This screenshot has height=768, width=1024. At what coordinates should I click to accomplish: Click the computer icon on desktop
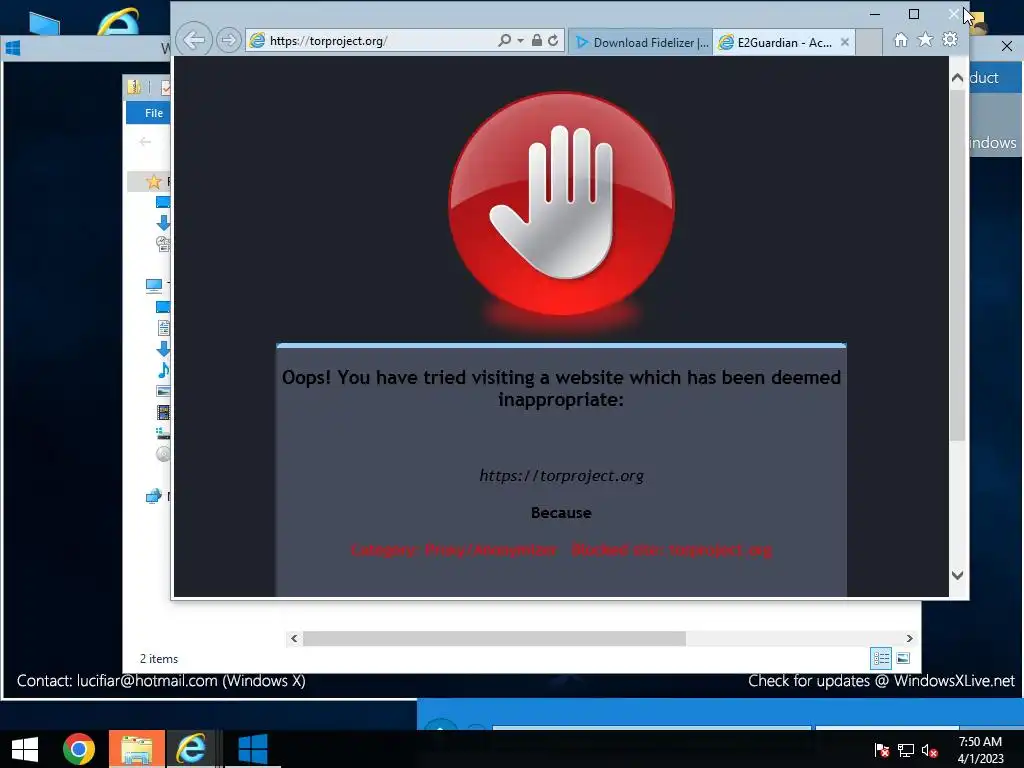click(44, 25)
